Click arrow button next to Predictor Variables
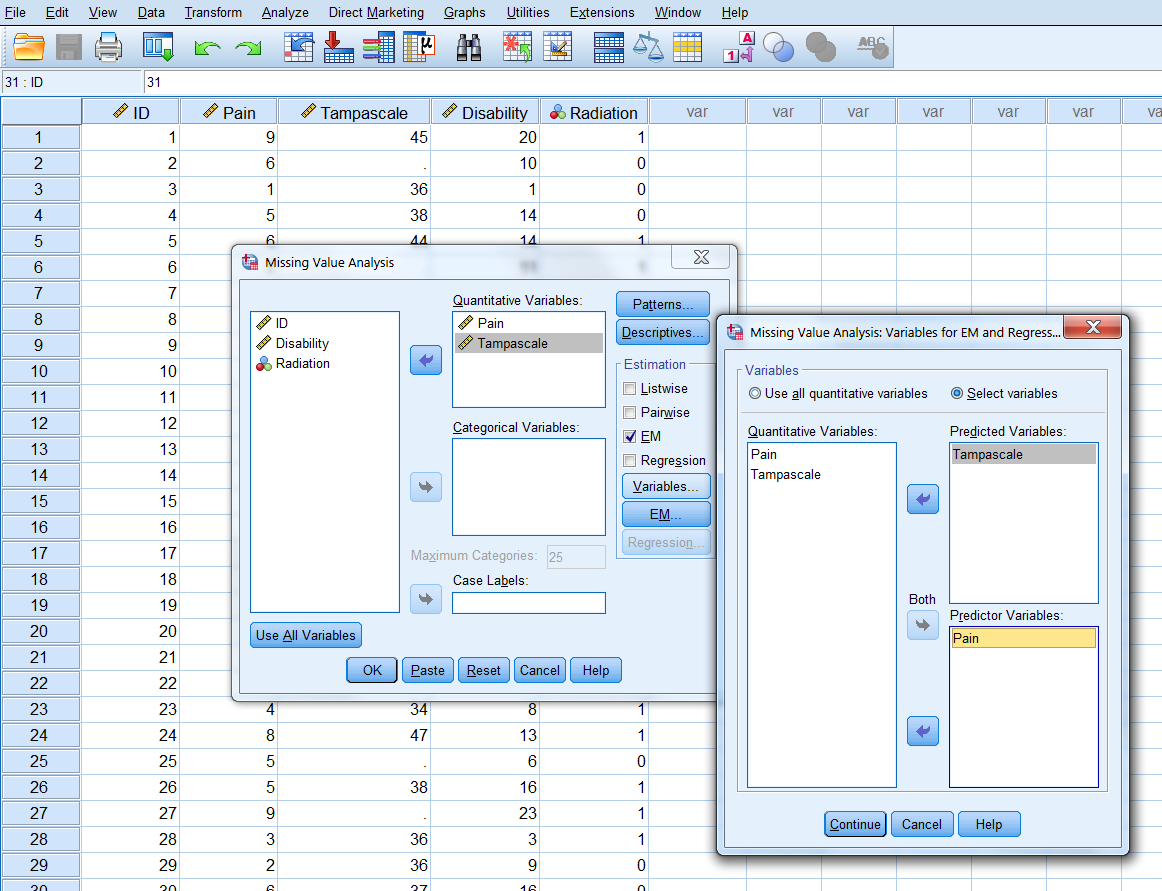1162x891 pixels. point(922,732)
